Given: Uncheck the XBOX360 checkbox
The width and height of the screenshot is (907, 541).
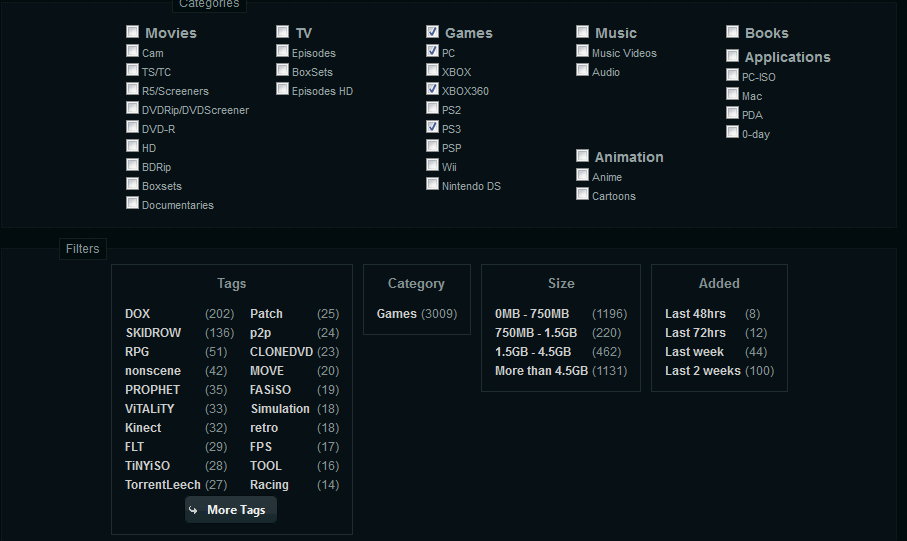Looking at the screenshot, I should [432, 90].
